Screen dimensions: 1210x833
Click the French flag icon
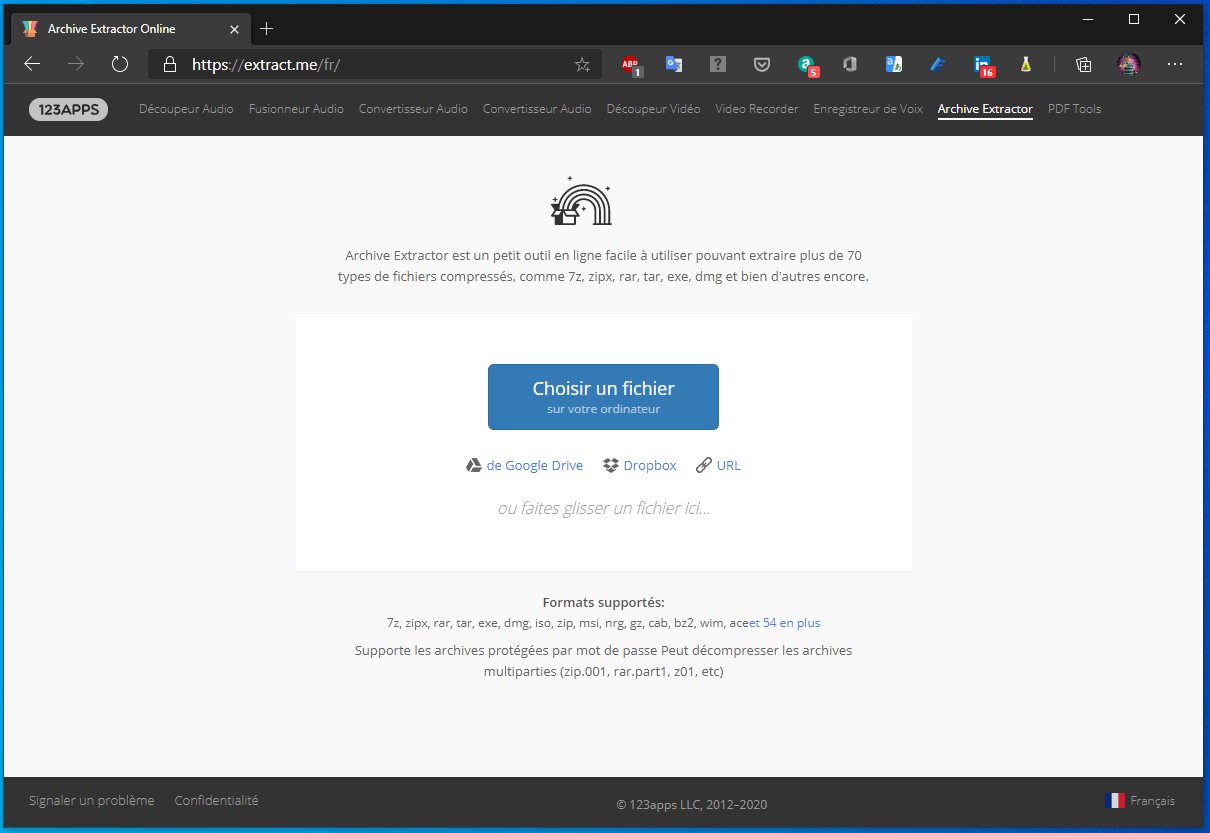[x=1115, y=800]
